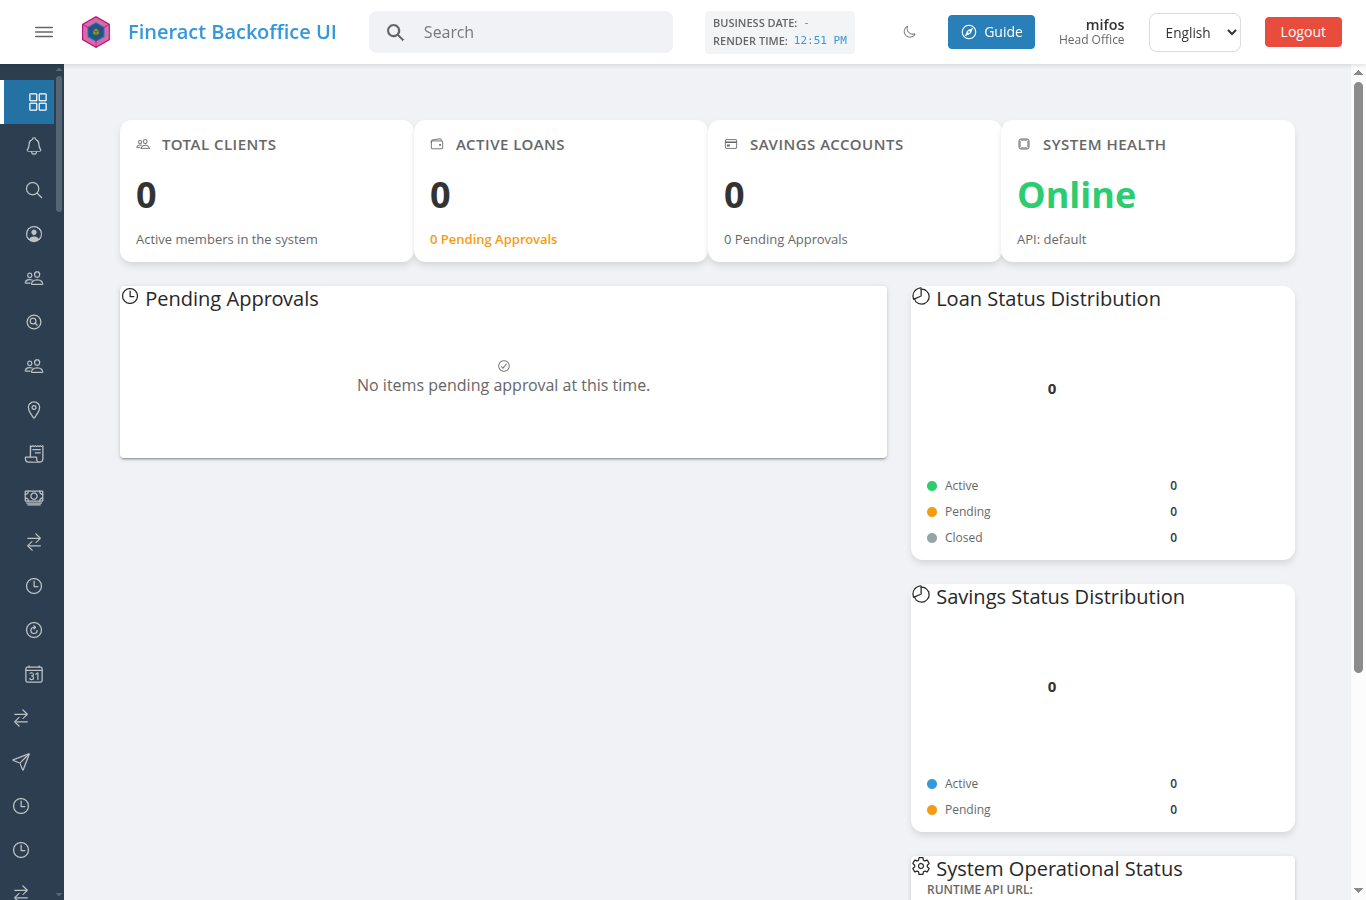Open the map pin location sidebar icon
Screen dimensions: 1366x900
(34, 410)
